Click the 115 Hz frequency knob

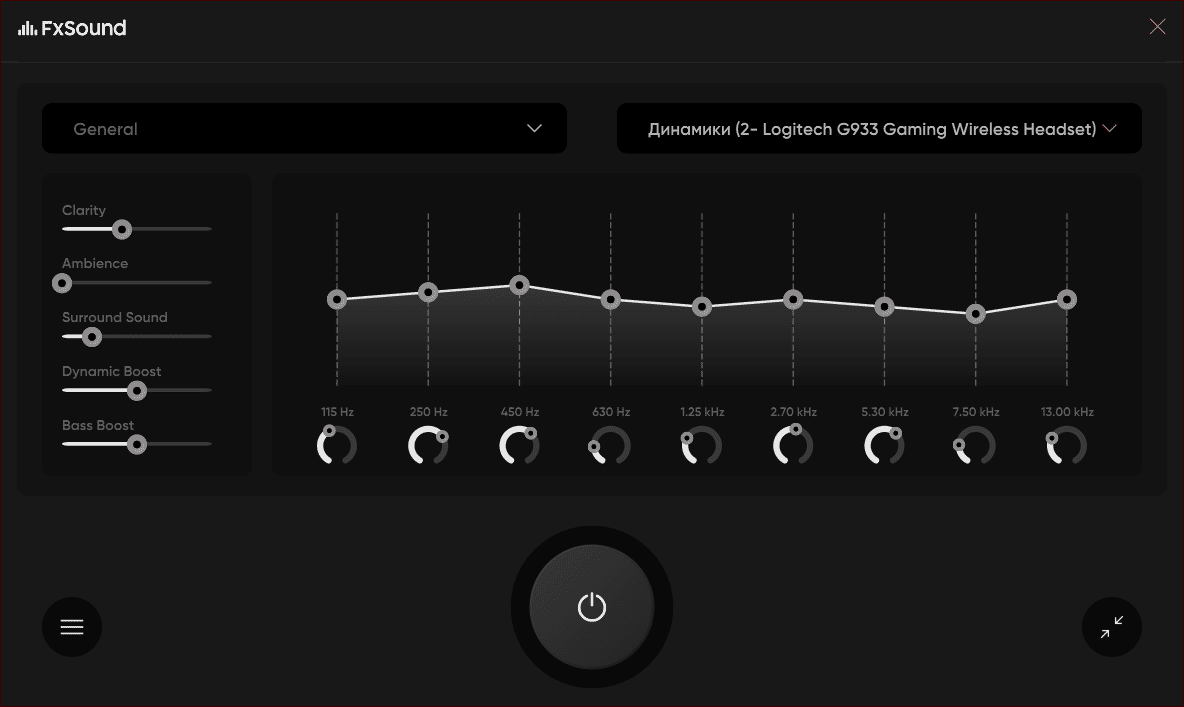[x=337, y=445]
